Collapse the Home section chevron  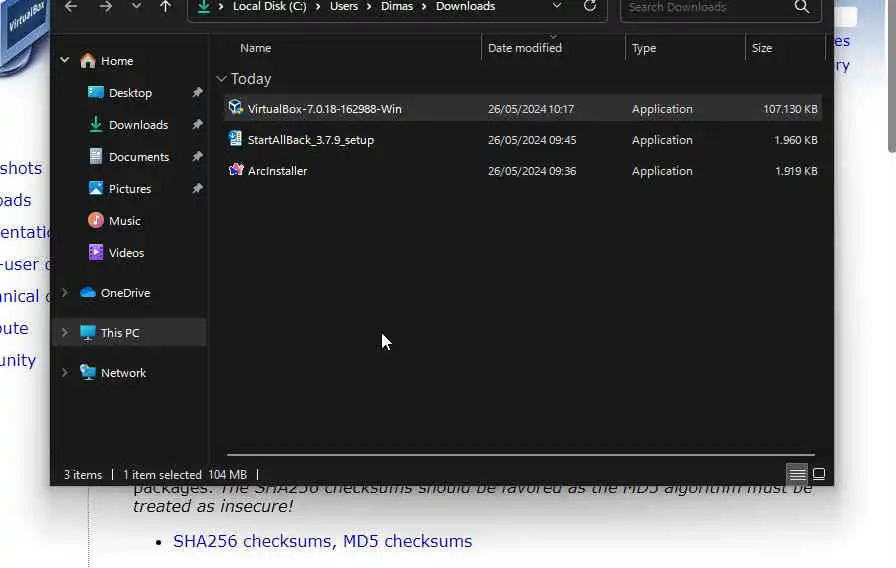[65, 59]
